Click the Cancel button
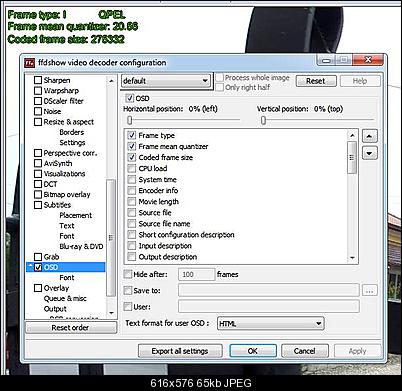Image resolution: width=402 pixels, height=391 pixels. (x=305, y=351)
